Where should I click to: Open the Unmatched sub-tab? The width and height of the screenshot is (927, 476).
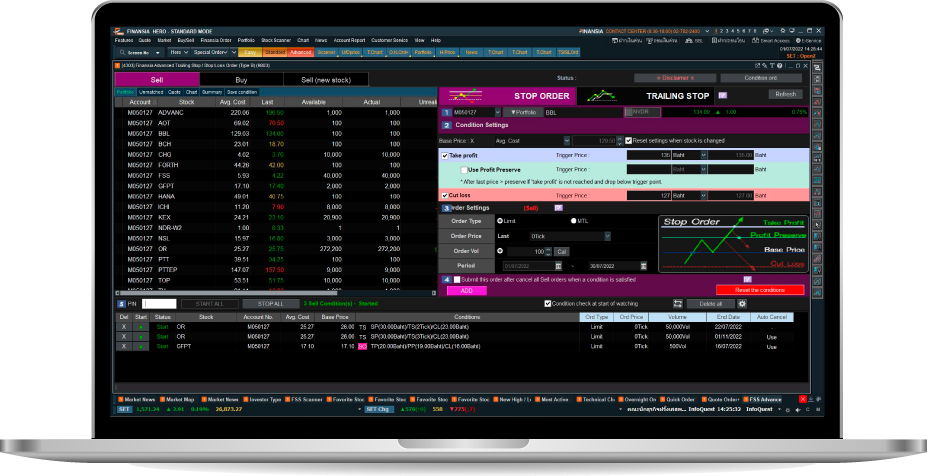(x=151, y=92)
